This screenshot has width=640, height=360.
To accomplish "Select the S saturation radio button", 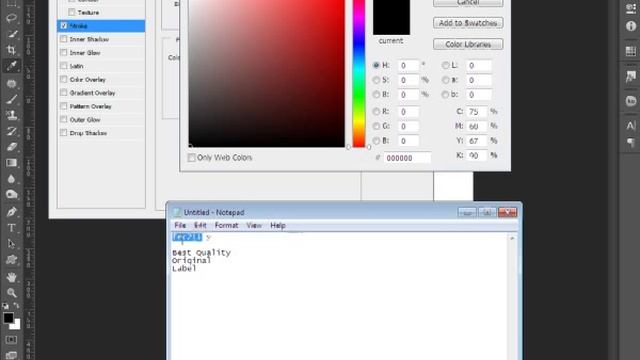I will tap(376, 80).
